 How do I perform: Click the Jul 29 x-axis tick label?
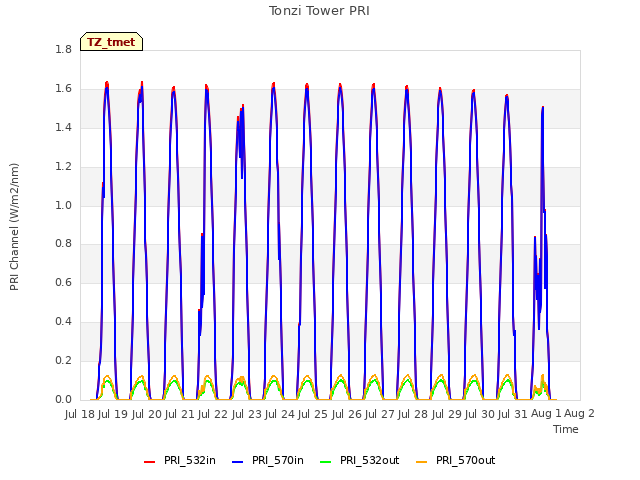click(x=447, y=414)
